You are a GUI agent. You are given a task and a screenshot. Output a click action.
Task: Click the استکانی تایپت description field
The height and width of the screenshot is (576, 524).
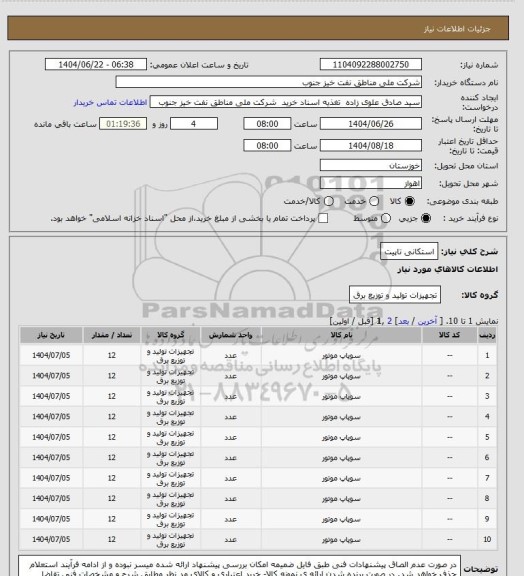click(409, 252)
